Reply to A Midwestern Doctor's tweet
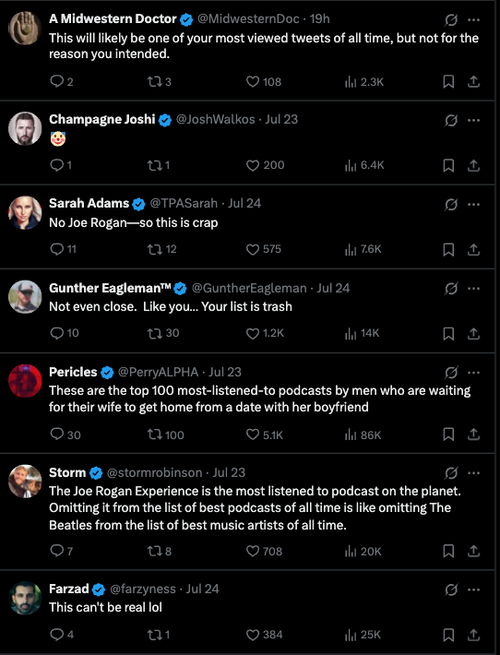Viewport: 500px width, 655px height. [61, 81]
